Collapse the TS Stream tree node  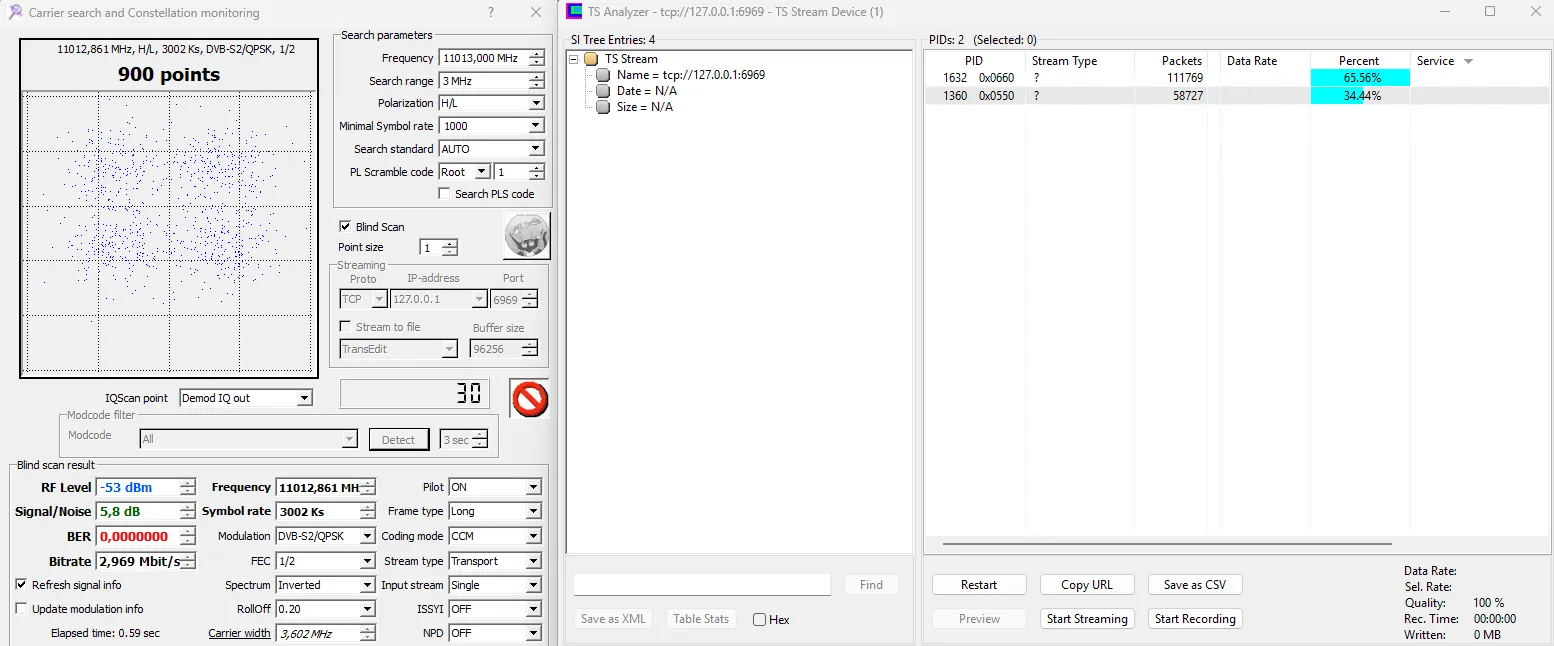pyautogui.click(x=575, y=59)
